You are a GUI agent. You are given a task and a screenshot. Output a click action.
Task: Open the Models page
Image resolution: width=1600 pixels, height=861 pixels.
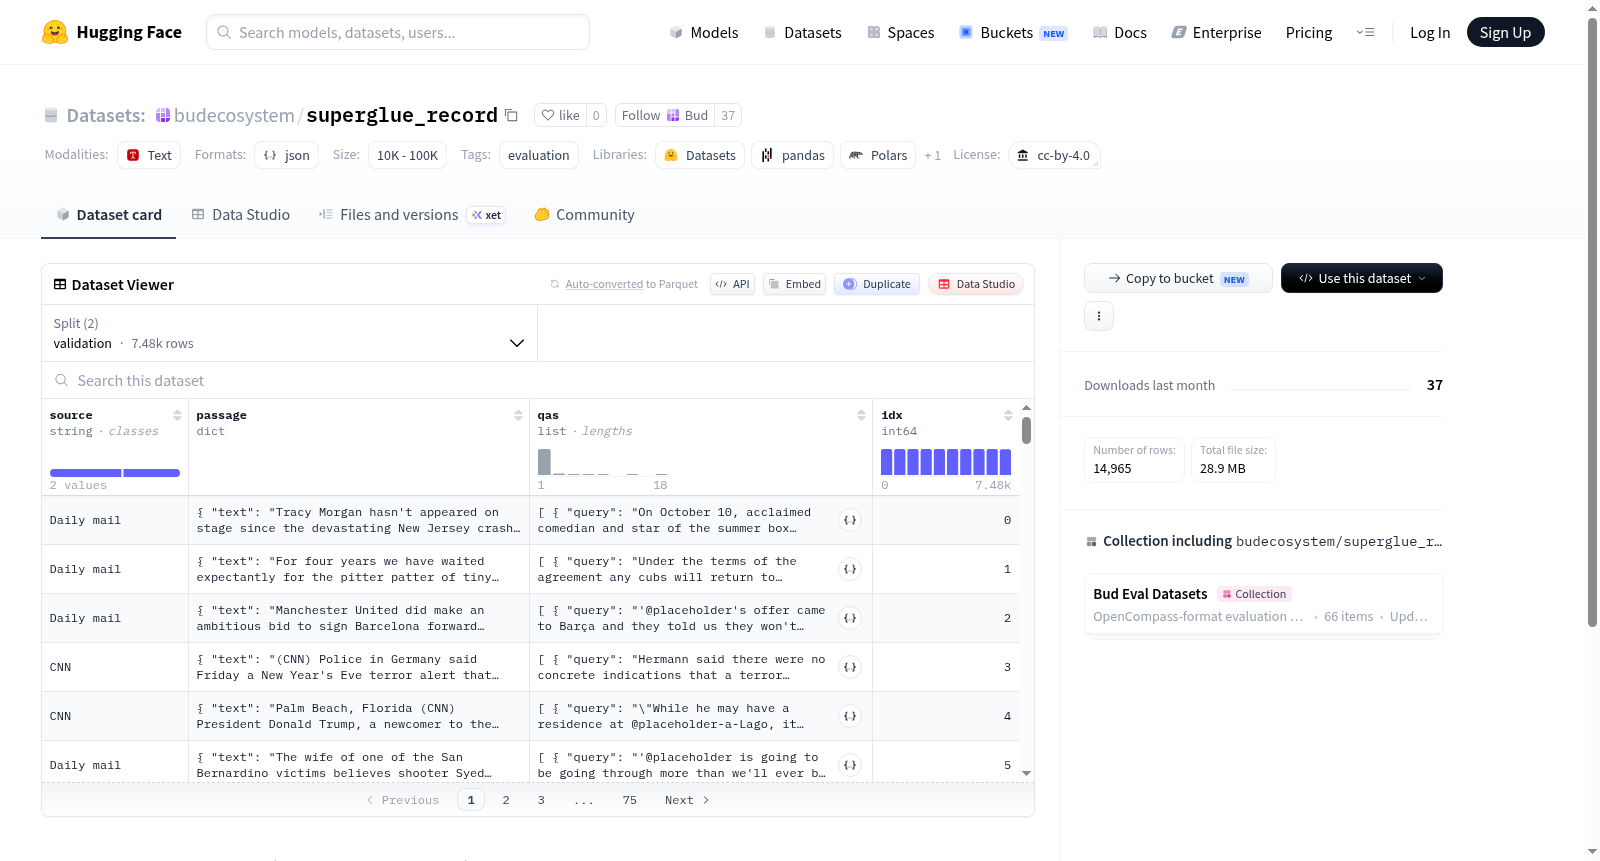704,32
